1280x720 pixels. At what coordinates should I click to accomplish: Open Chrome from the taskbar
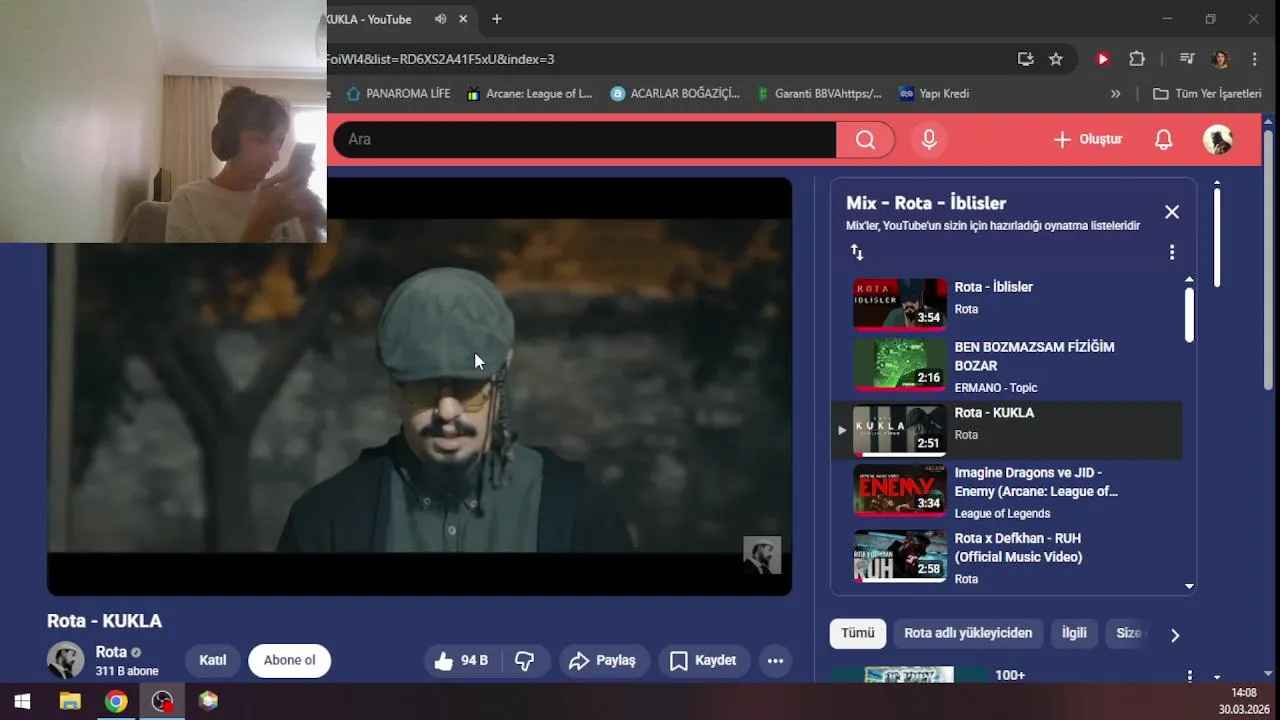[116, 701]
